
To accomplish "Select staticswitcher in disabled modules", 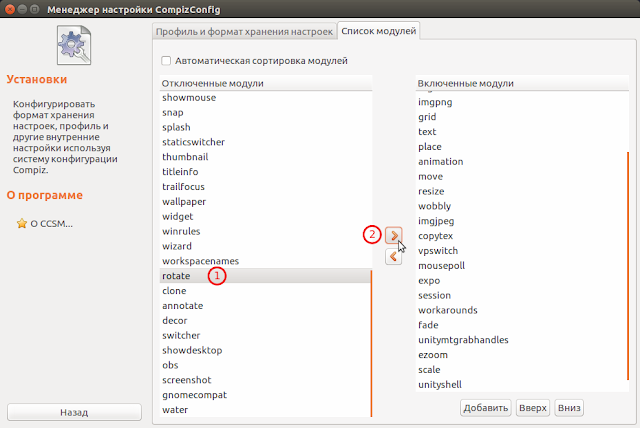I will pos(265,142).
